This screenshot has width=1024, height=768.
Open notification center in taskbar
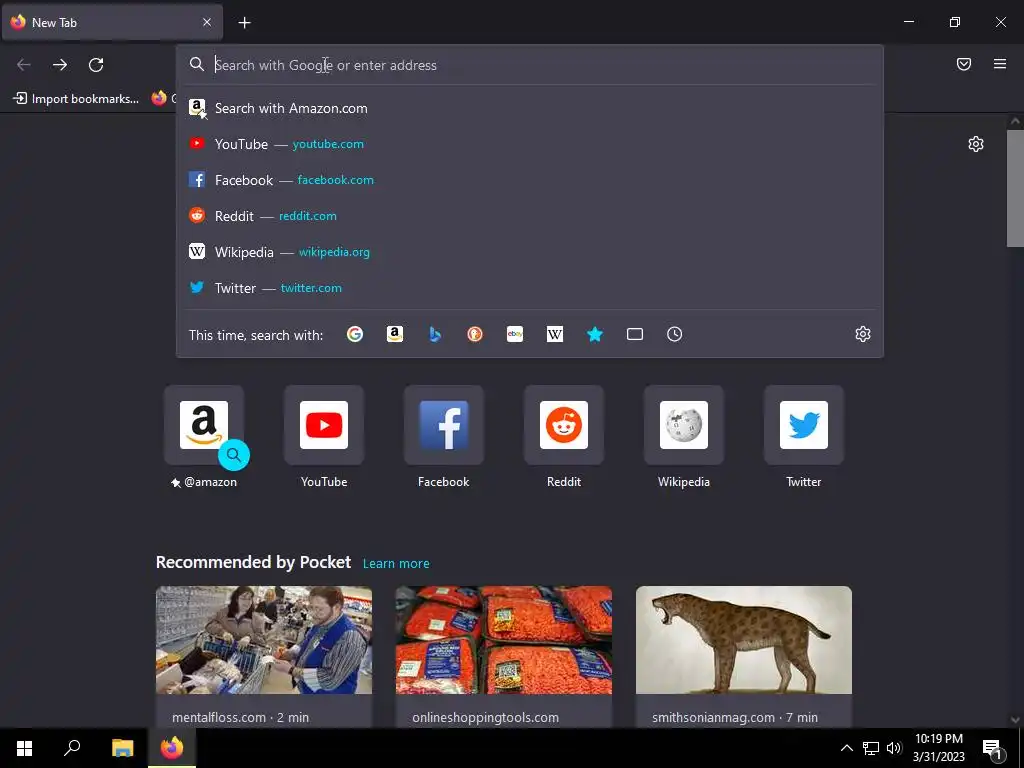click(x=992, y=748)
